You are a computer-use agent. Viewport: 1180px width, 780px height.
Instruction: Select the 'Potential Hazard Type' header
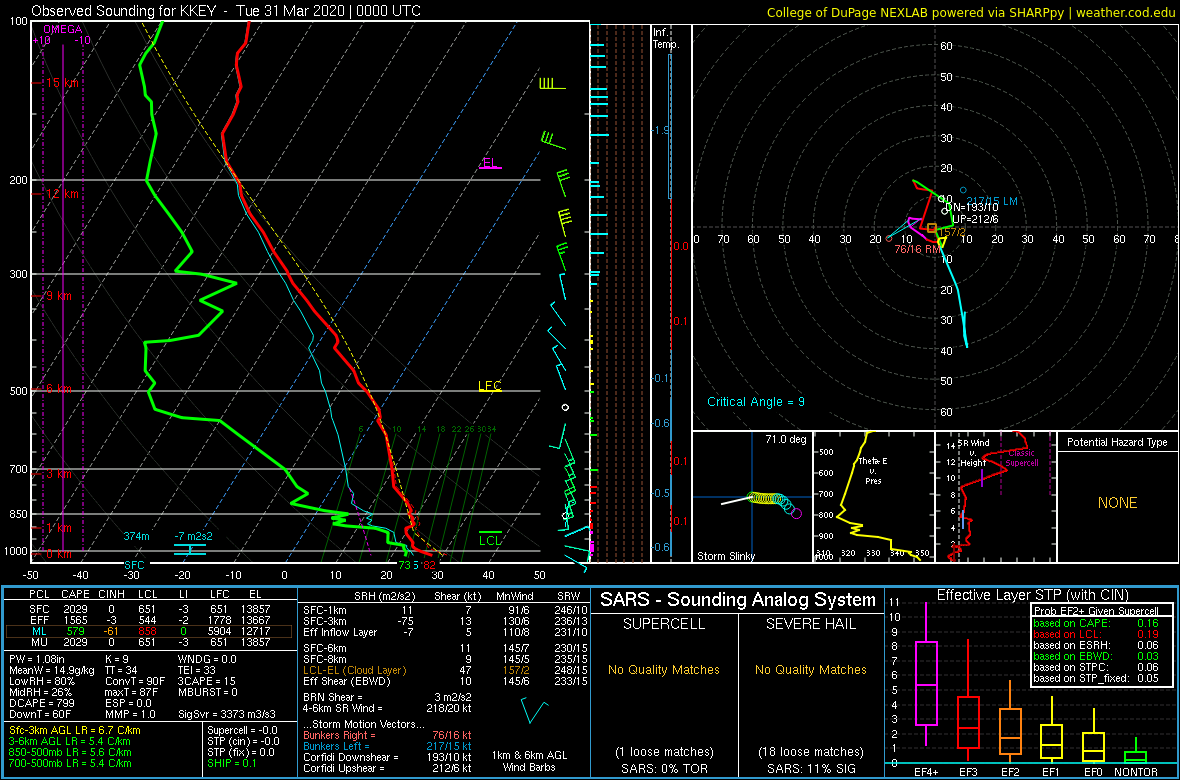pyautogui.click(x=1117, y=442)
